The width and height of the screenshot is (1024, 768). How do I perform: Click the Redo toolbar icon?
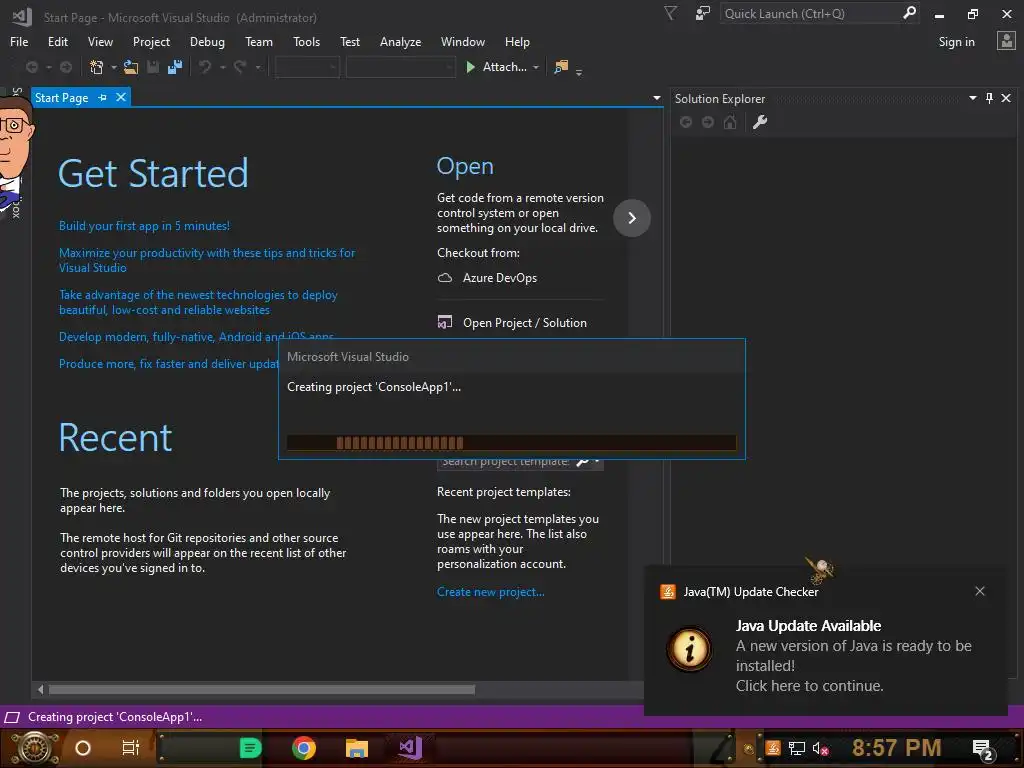(x=240, y=67)
